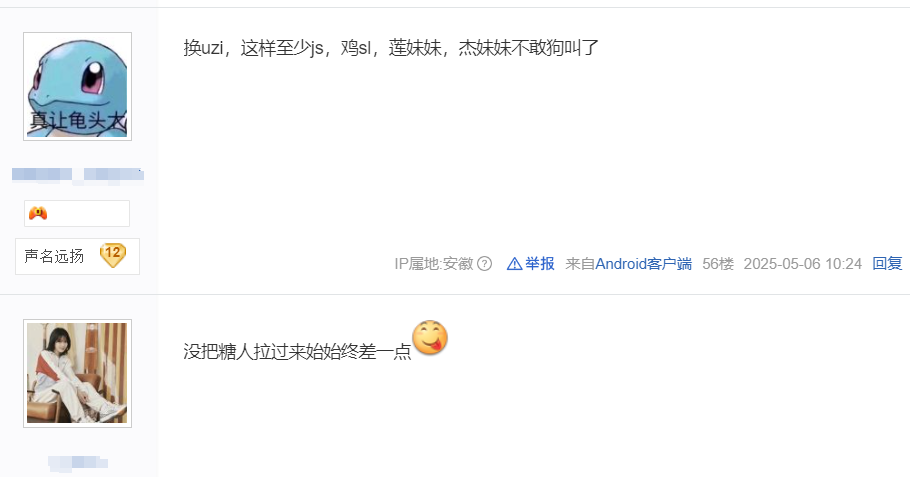
Task: Click the 举报 report link text
Action: coord(540,264)
